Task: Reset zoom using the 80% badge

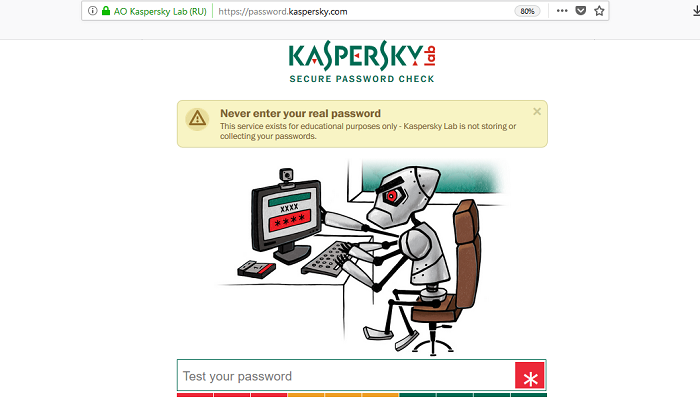Action: [x=527, y=11]
